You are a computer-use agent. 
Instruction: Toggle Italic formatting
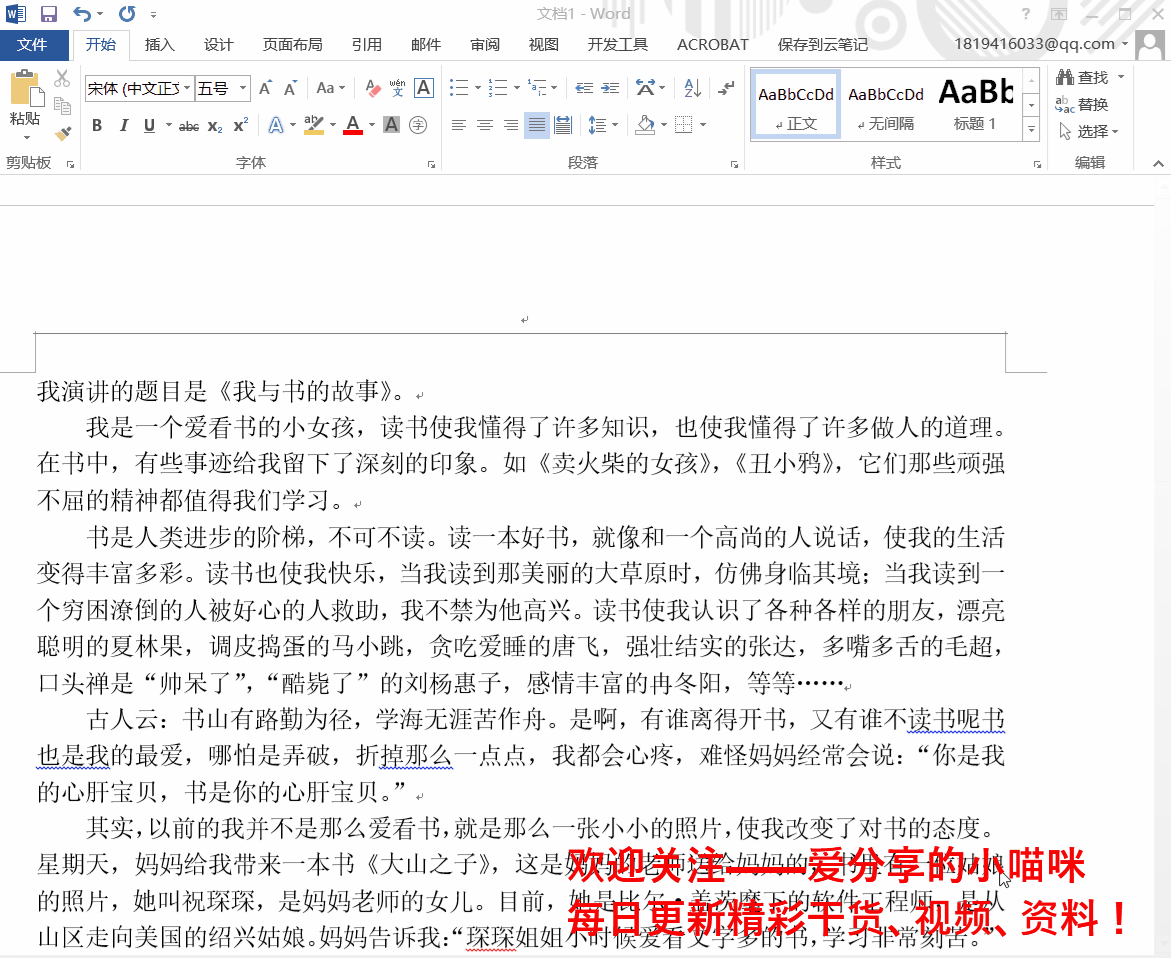pos(123,125)
